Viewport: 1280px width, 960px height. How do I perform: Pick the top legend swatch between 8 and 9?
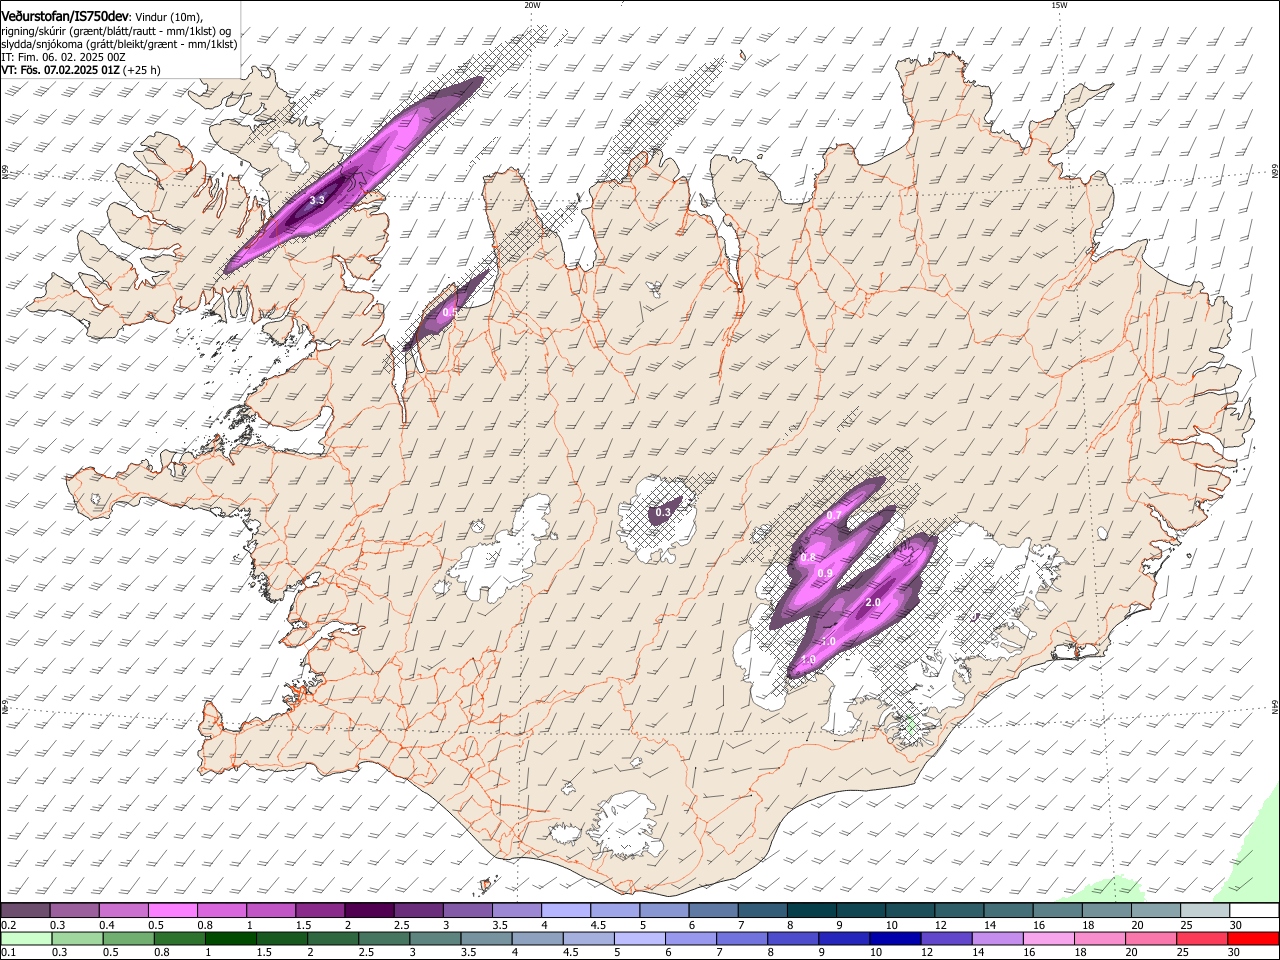pyautogui.click(x=810, y=910)
